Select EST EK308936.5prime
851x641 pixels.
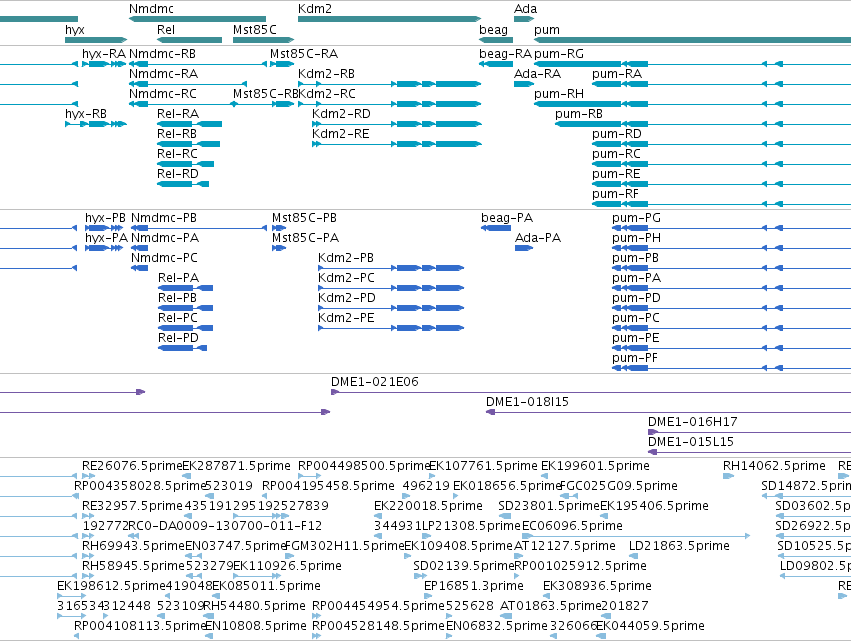click(x=598, y=587)
